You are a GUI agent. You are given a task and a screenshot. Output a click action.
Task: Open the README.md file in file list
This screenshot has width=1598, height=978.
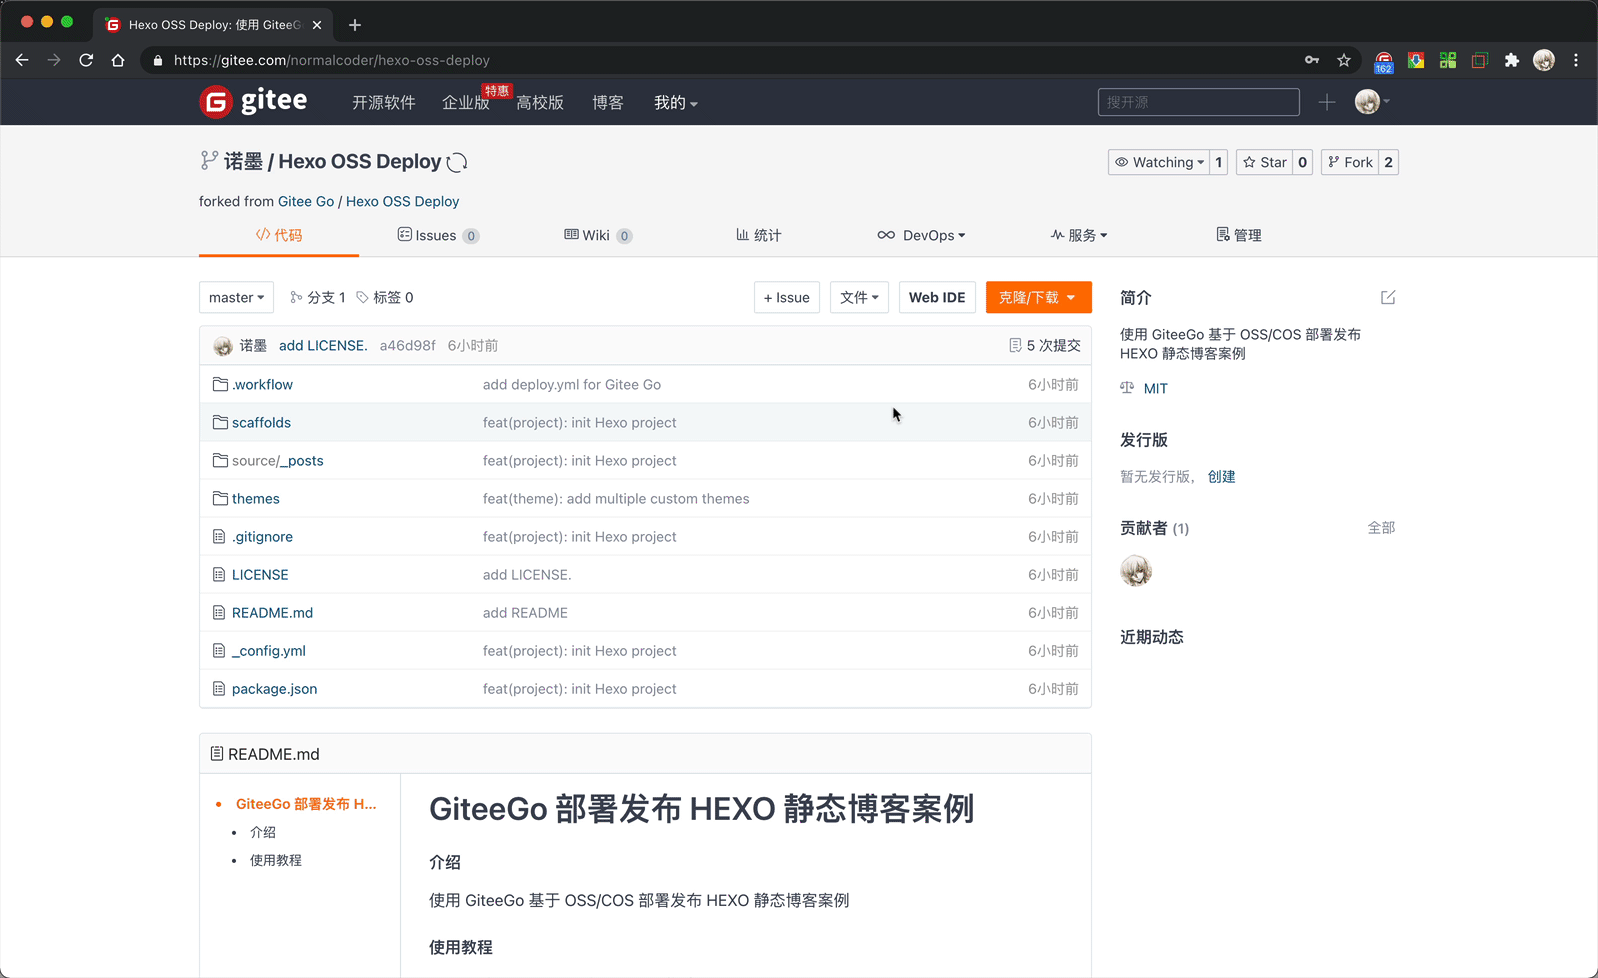point(272,612)
